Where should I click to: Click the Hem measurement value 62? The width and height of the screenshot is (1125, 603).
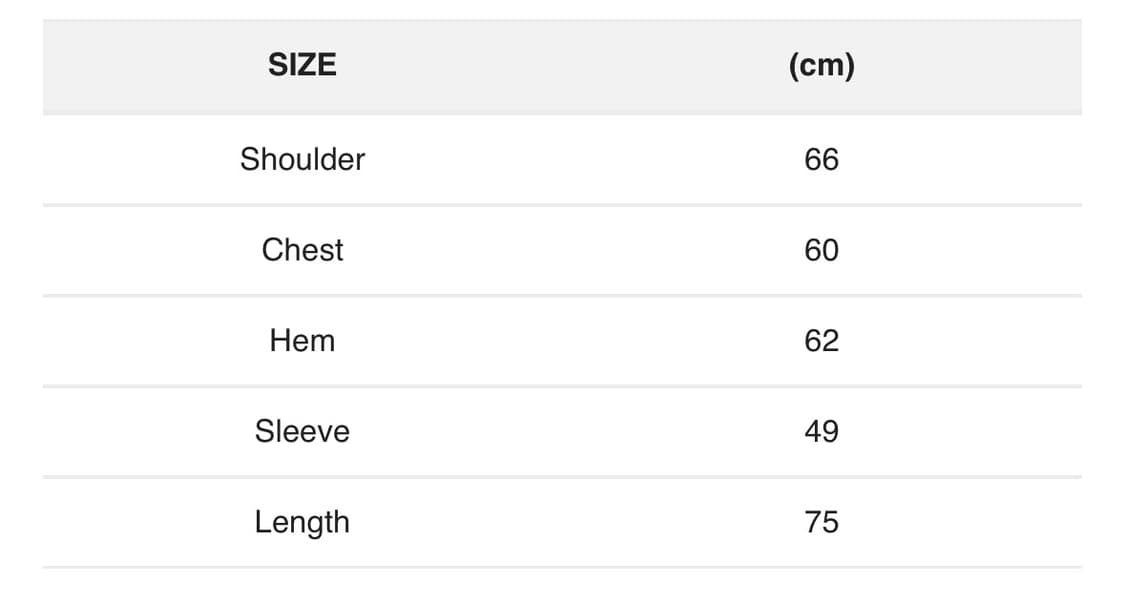(821, 341)
